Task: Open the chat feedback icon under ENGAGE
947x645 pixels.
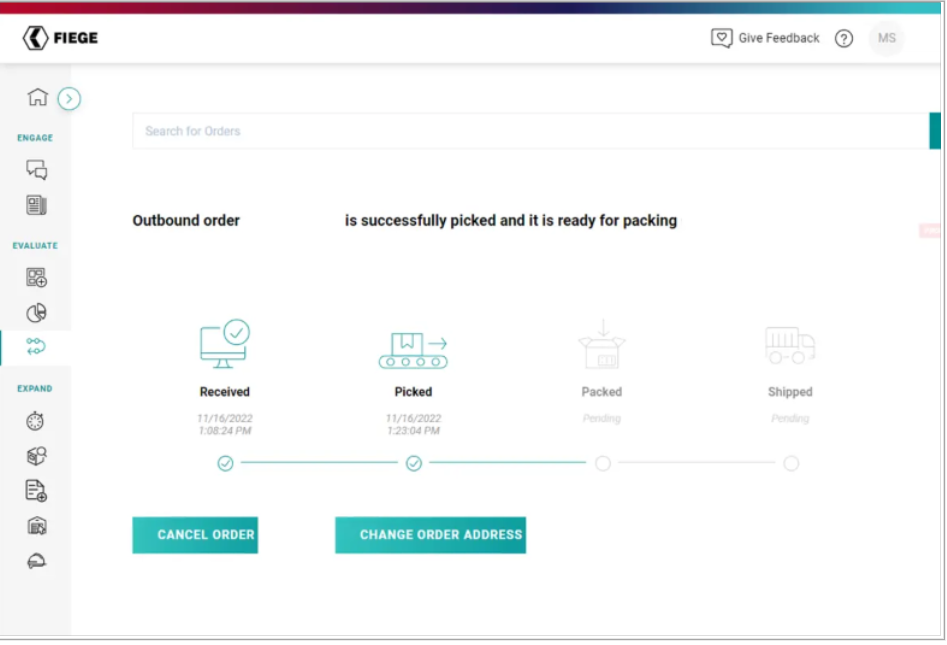Action: (x=37, y=170)
